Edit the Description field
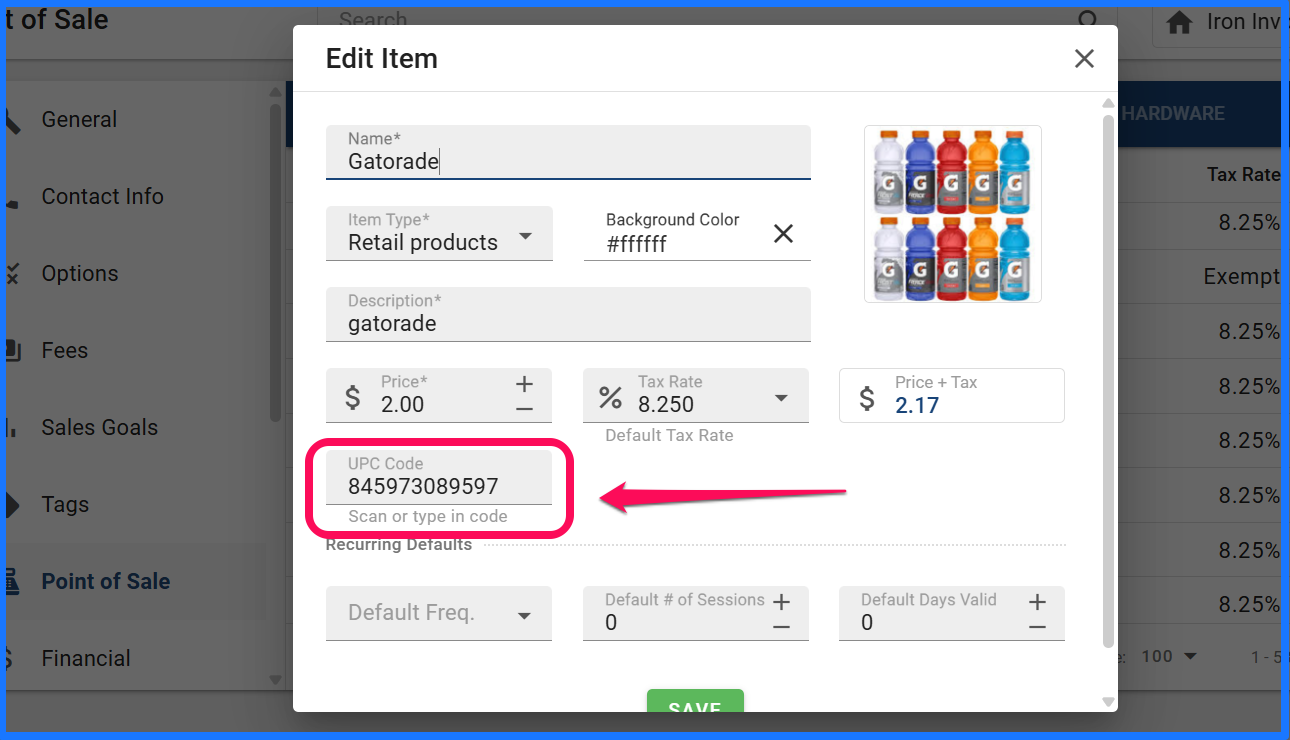Viewport: 1290px width, 740px height. [568, 314]
